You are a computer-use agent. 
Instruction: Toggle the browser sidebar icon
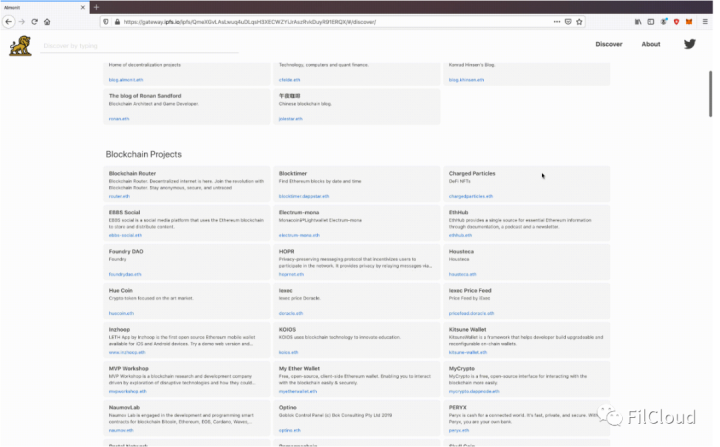click(x=651, y=22)
